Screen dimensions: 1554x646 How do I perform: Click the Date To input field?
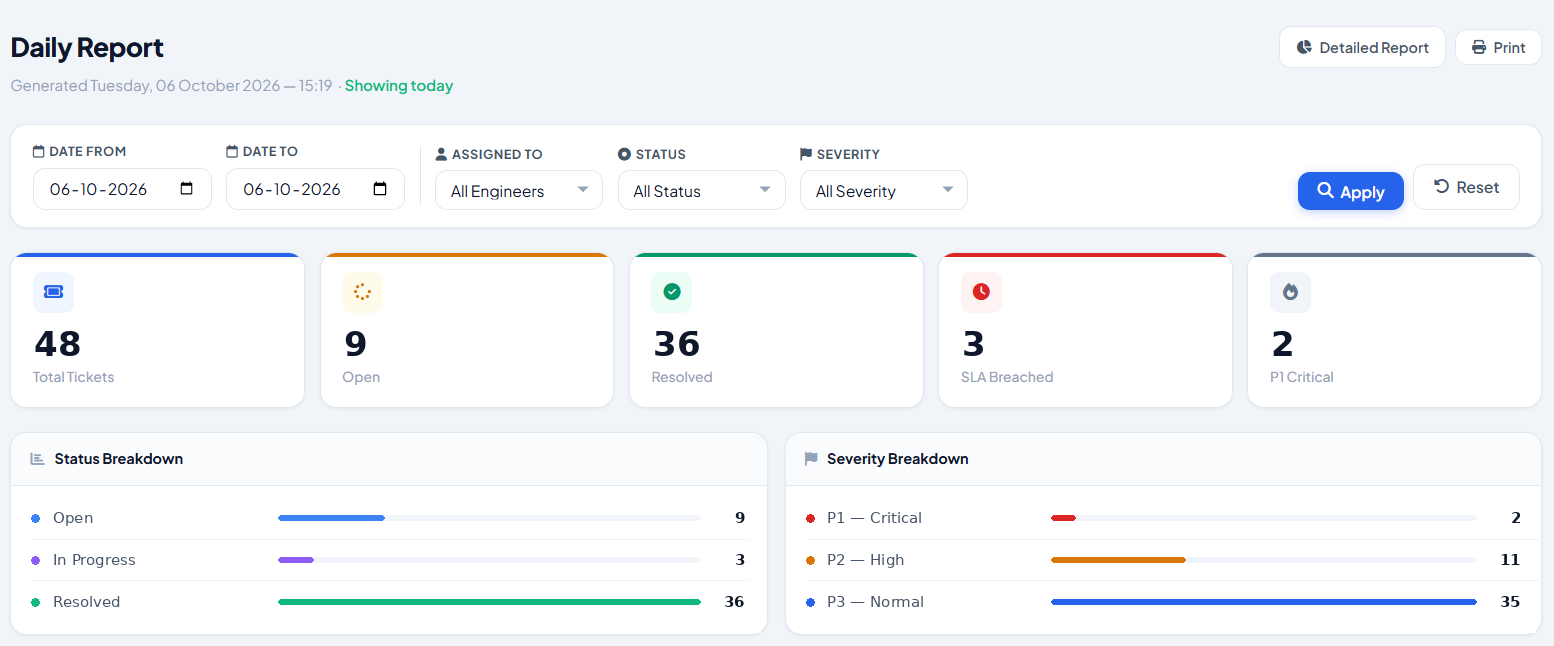[315, 189]
